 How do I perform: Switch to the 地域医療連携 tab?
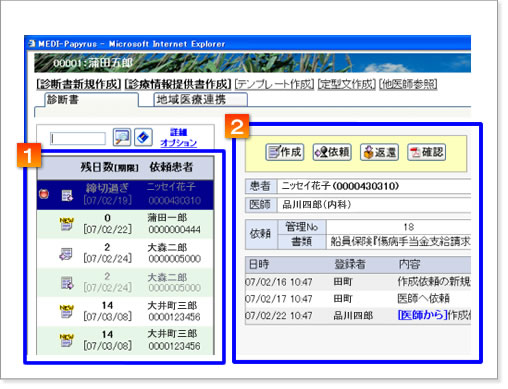[200, 99]
